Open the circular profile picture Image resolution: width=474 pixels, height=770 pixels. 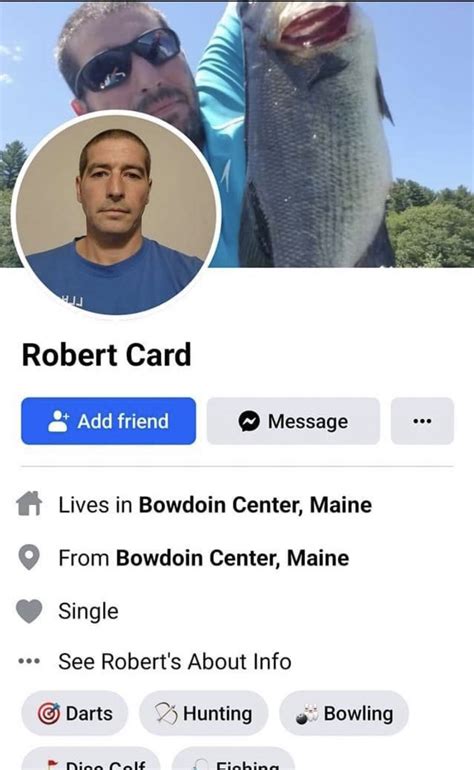point(116,215)
